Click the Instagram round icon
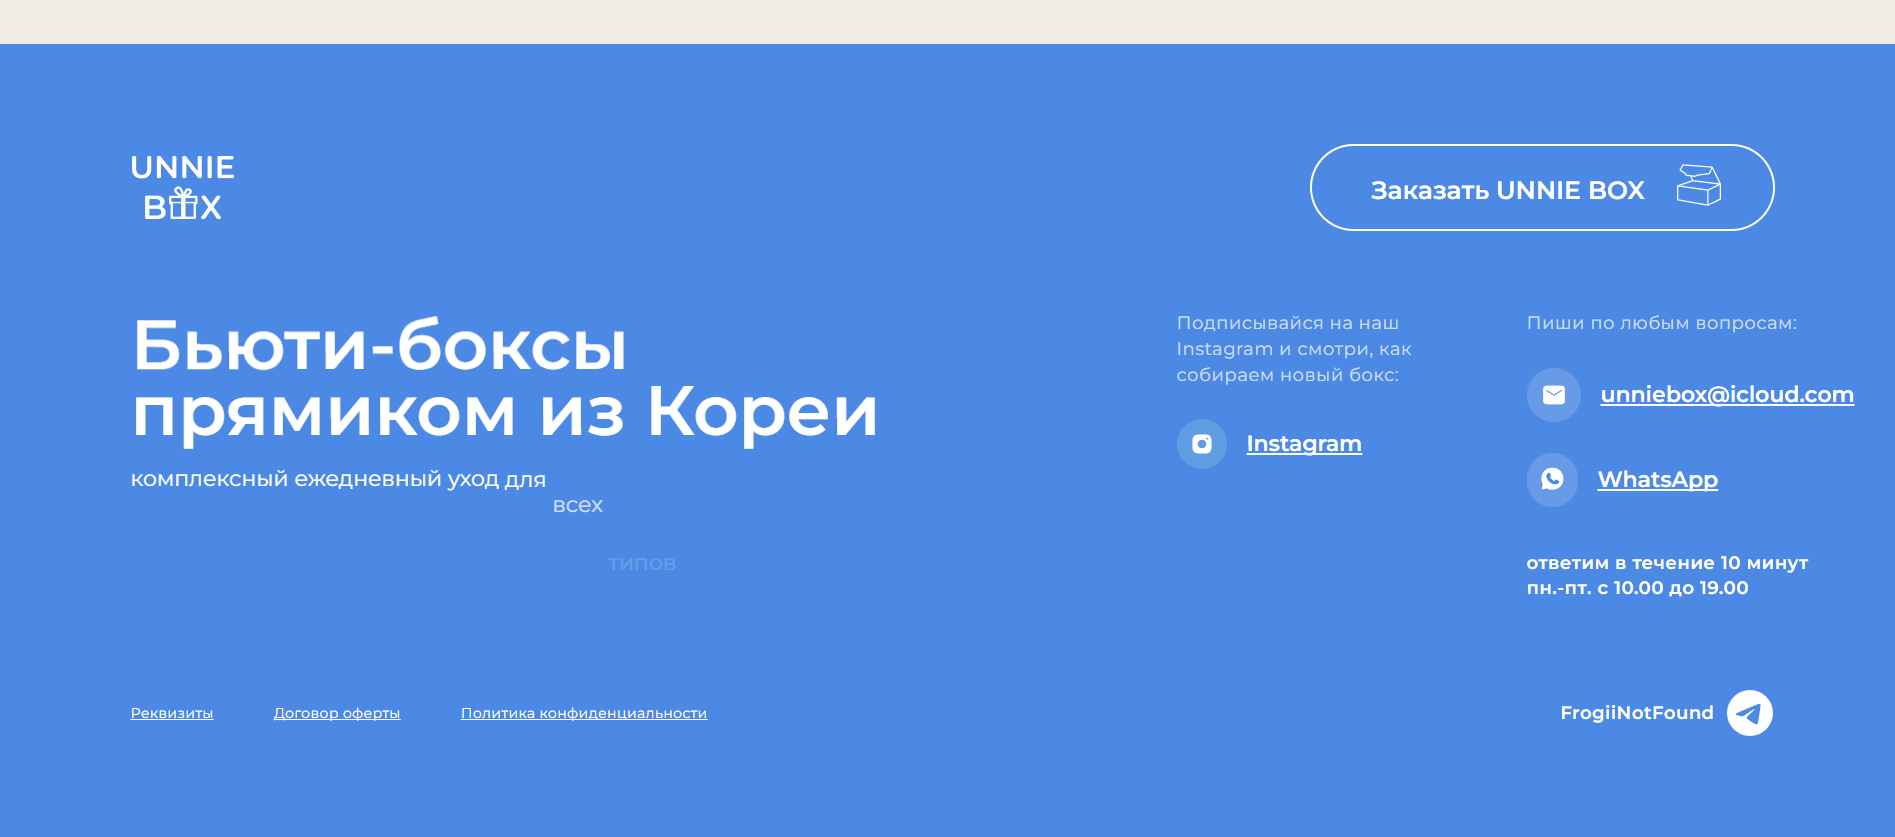The width and height of the screenshot is (1895, 837). (1202, 444)
